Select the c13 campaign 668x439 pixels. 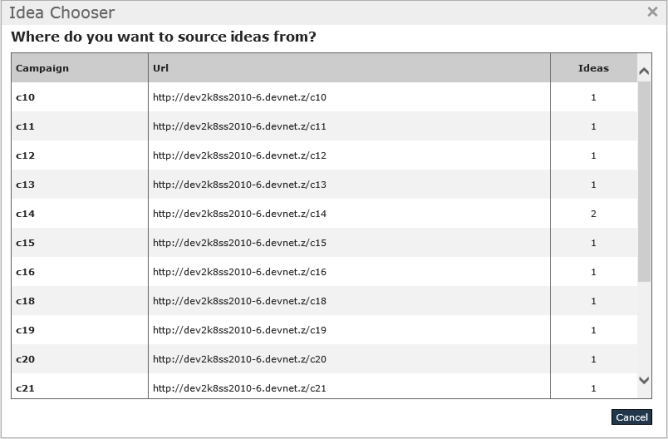pyautogui.click(x=24, y=185)
